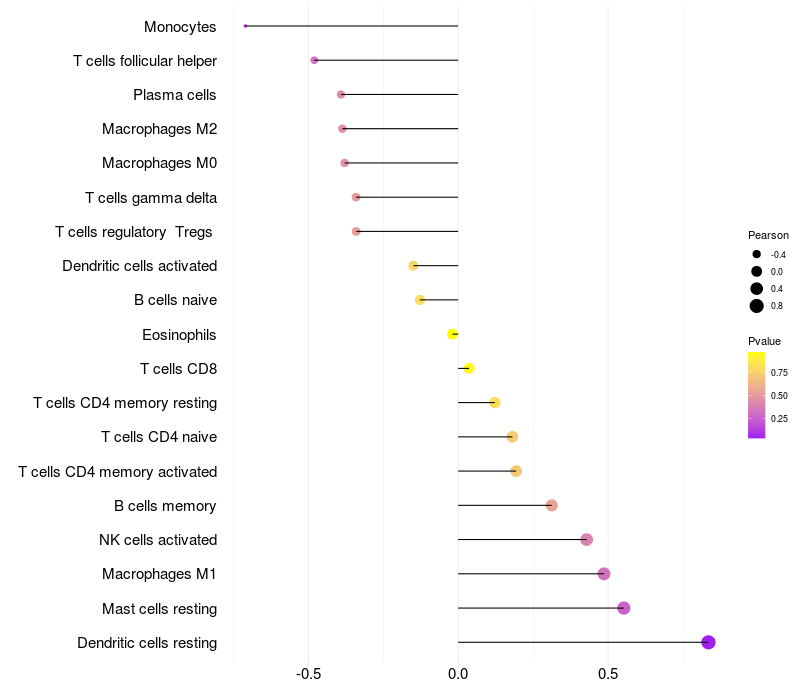The image size is (800, 700).
Task: Select the Pearson 0.0 legend circle
Action: pos(757,271)
